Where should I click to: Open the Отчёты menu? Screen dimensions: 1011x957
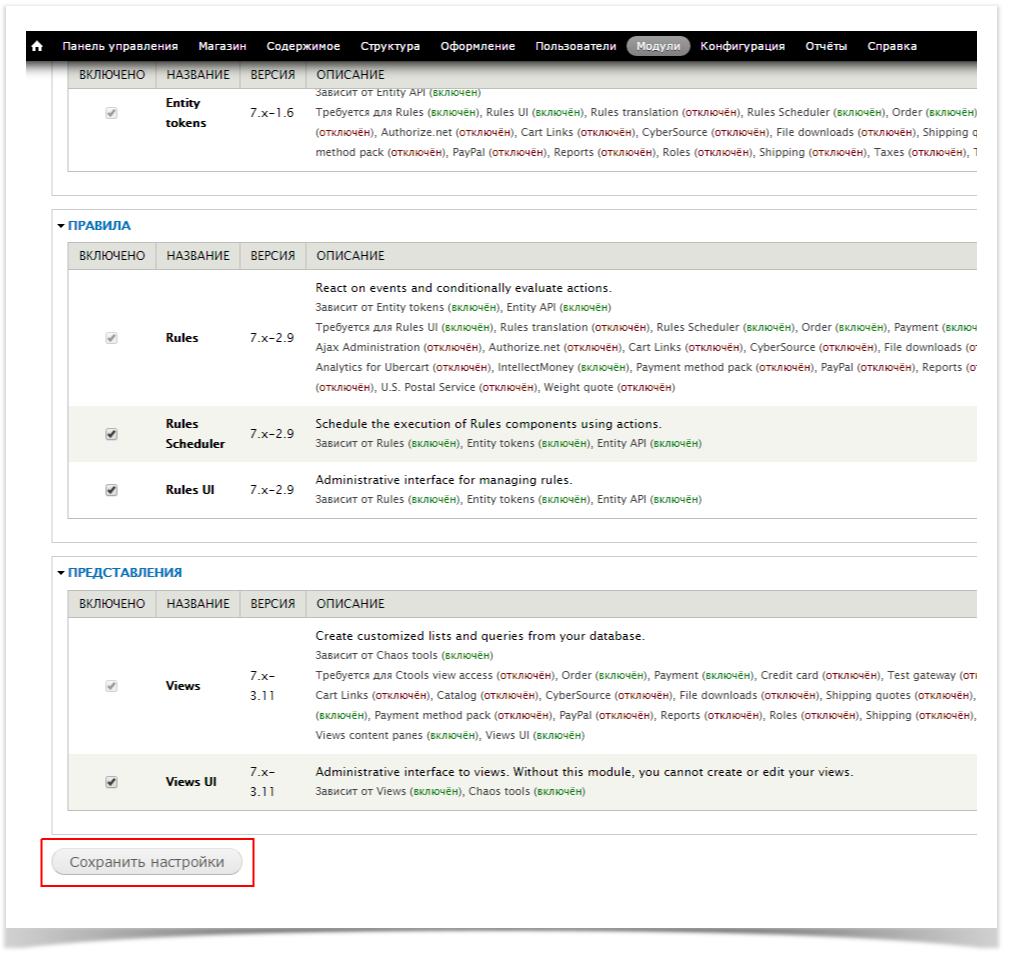pyautogui.click(x=826, y=46)
